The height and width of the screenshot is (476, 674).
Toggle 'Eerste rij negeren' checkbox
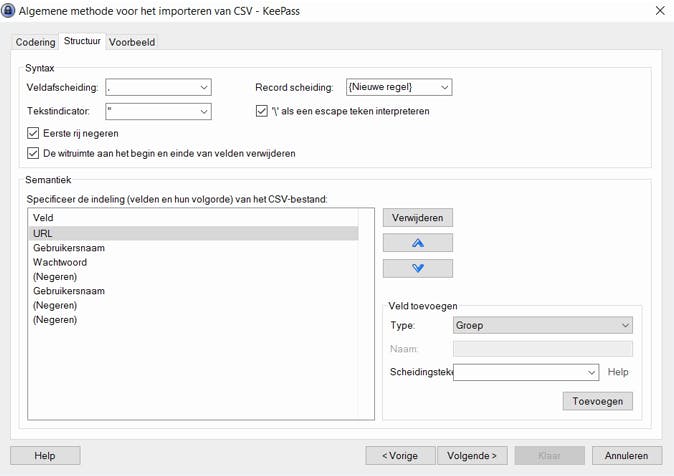pos(34,133)
